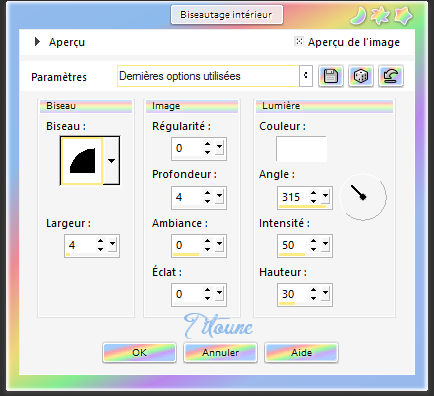Open the Paramètres presets dropdown

(x=306, y=76)
